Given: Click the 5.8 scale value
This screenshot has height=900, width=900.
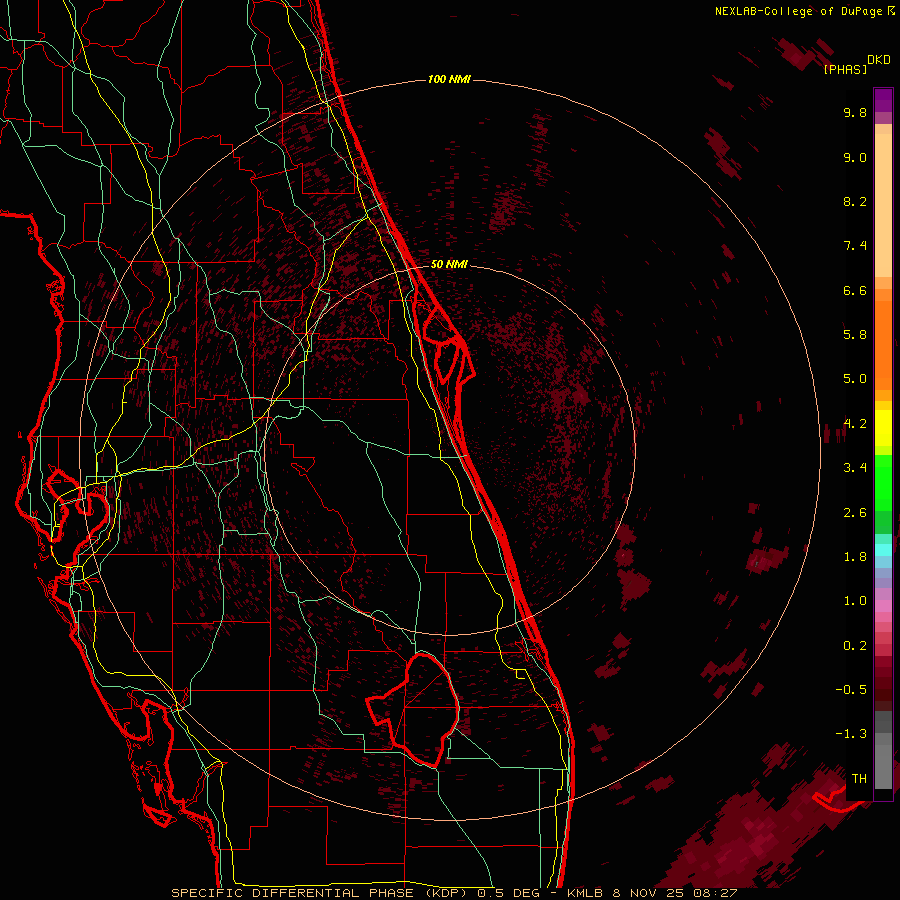Looking at the screenshot, I should [855, 335].
